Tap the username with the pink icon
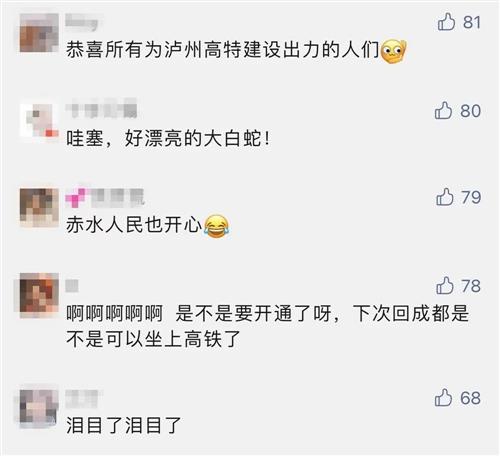This screenshot has width=500, height=456. (105, 197)
